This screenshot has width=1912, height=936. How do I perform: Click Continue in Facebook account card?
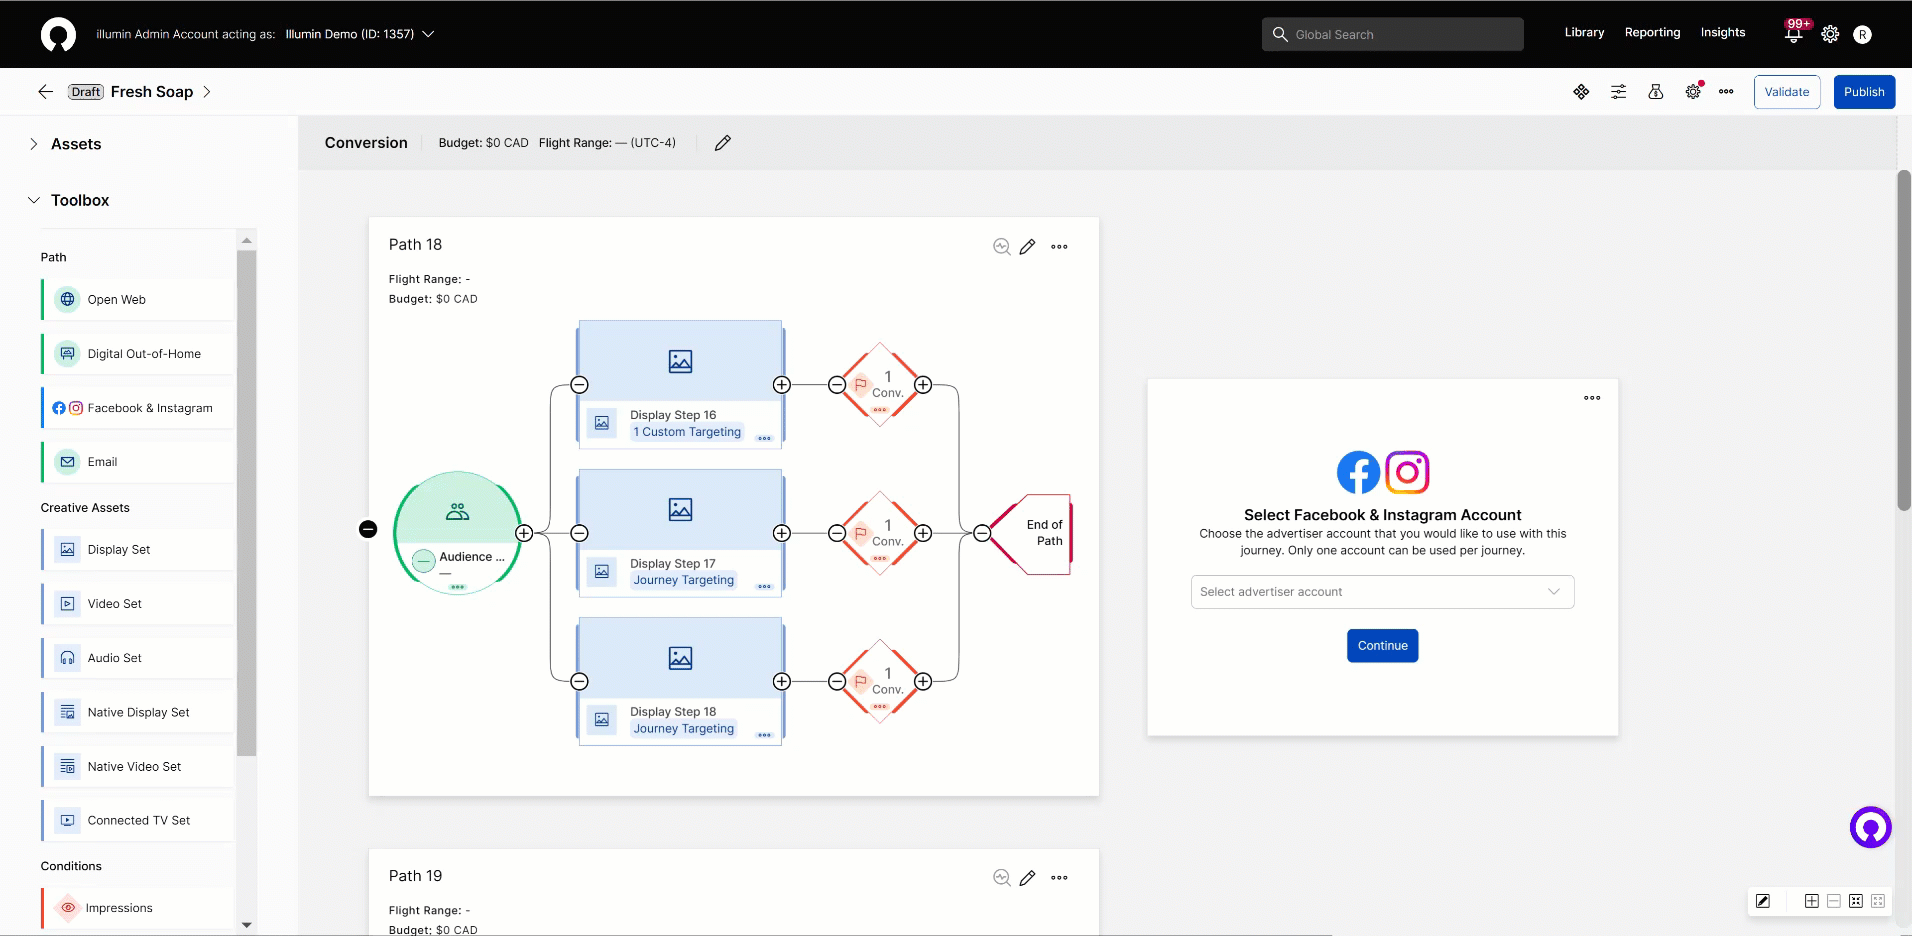click(x=1382, y=646)
